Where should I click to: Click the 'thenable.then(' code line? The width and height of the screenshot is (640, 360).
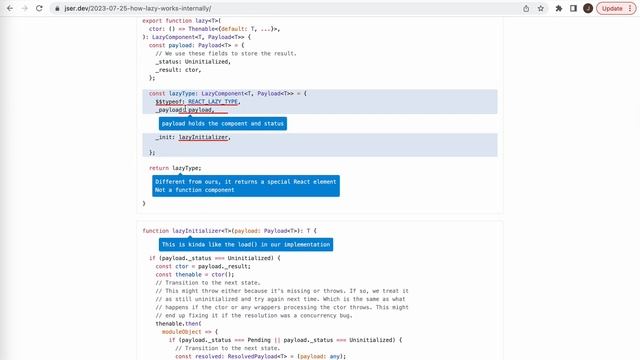[x=178, y=324]
